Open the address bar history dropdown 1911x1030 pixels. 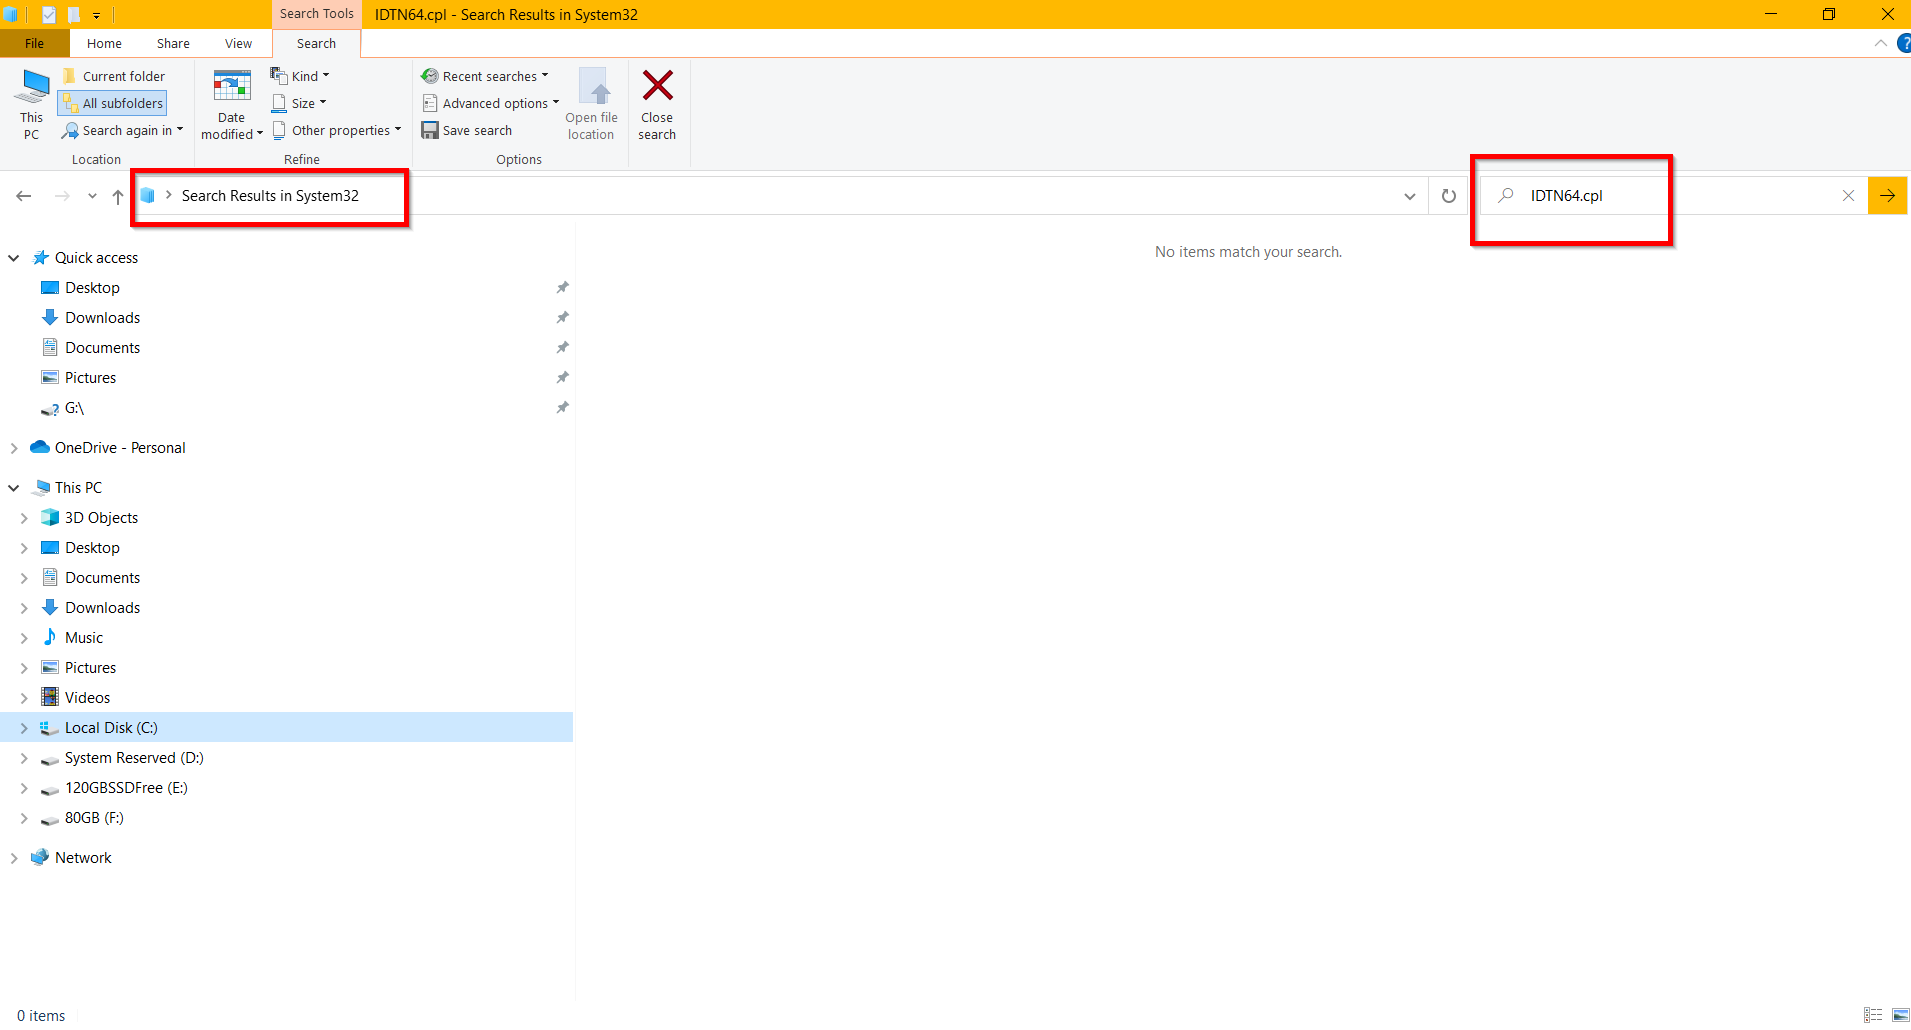[x=1410, y=196]
